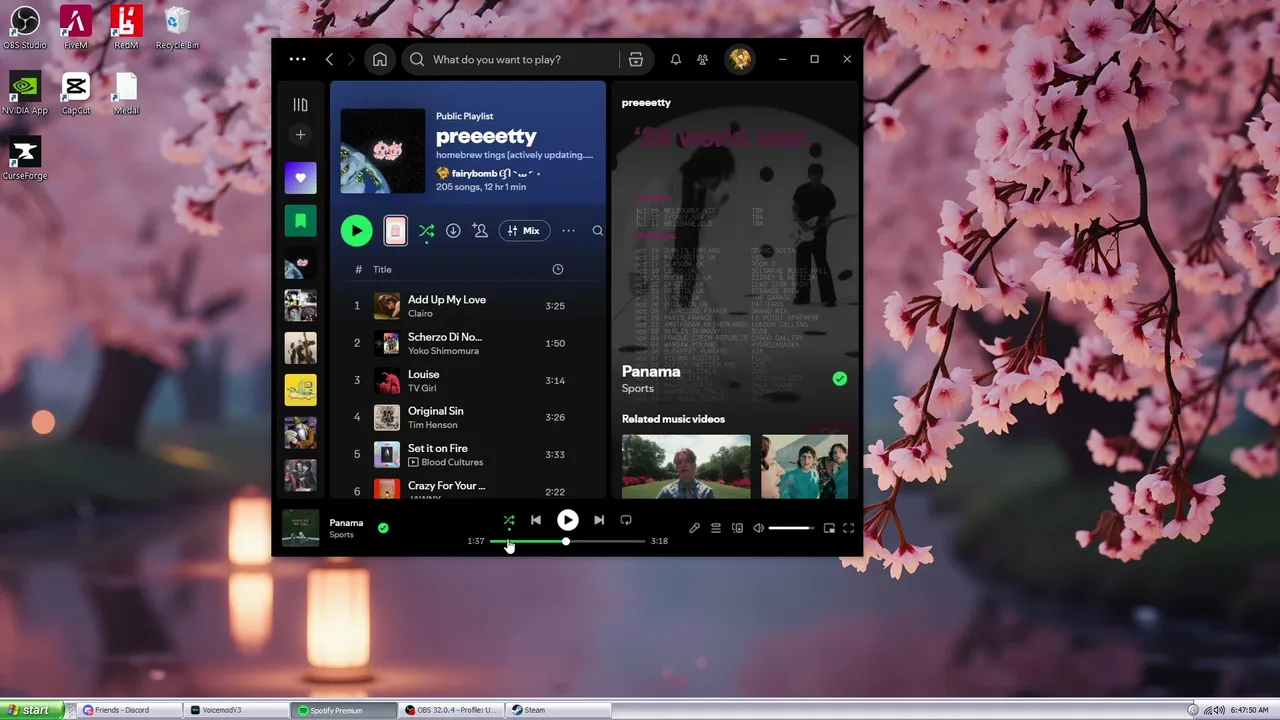The width and height of the screenshot is (1280, 720).
Task: Open the miniplayer
Action: click(829, 528)
